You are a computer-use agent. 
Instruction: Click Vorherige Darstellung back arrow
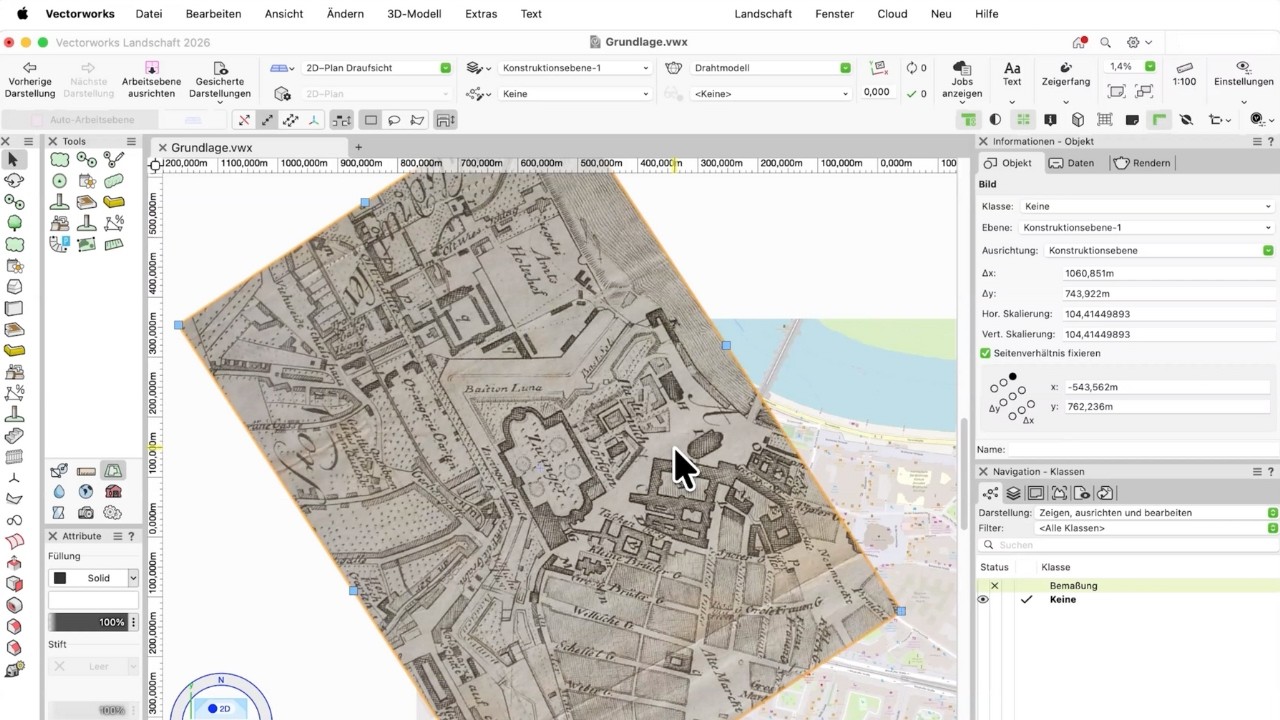pos(30,80)
